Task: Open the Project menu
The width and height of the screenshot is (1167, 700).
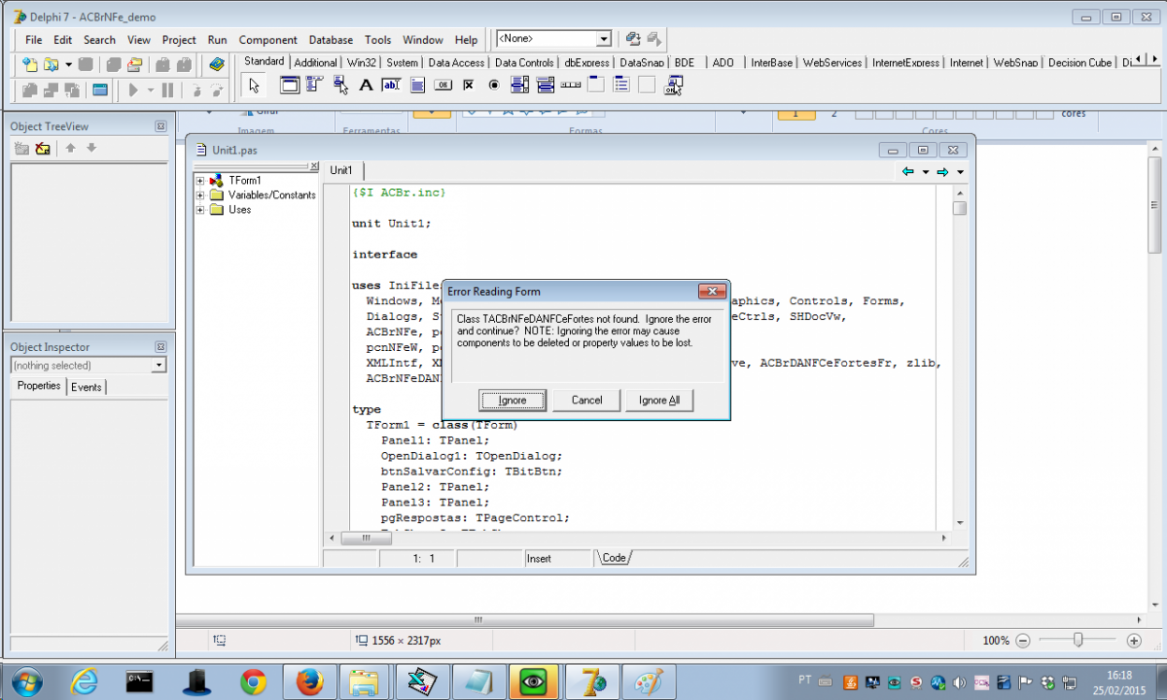Action: pos(179,39)
